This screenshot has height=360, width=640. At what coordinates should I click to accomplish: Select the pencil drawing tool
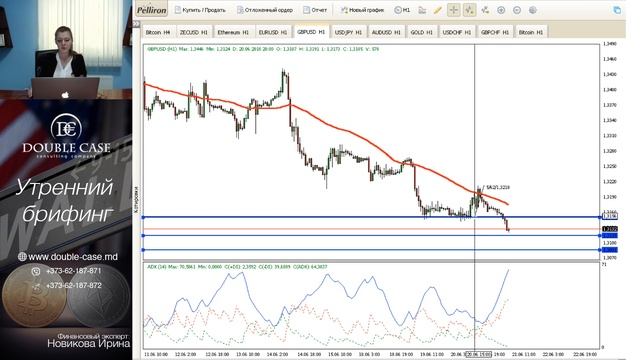438,10
